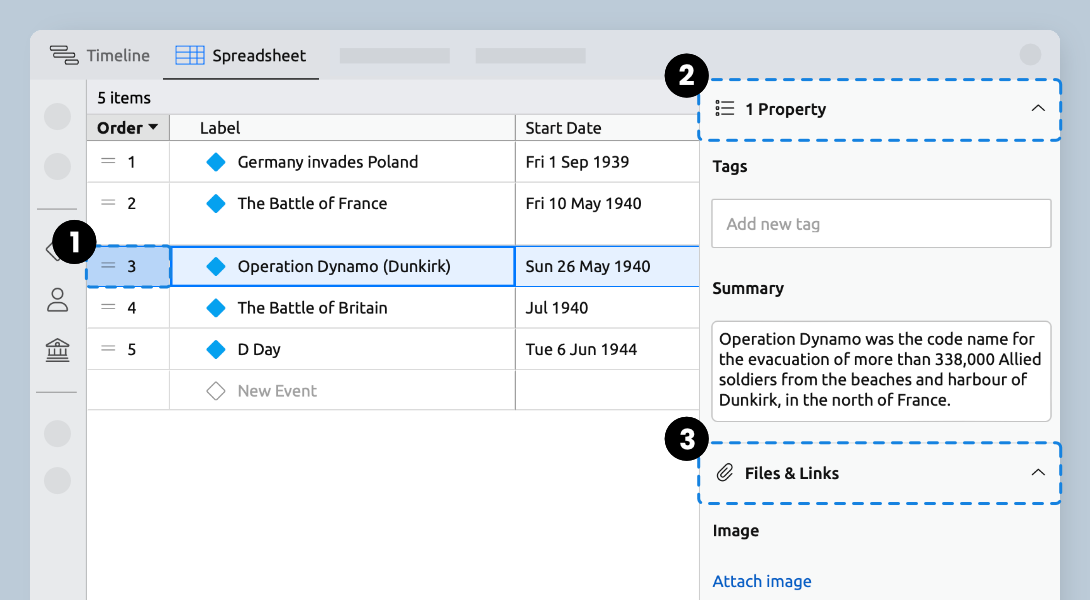Viewport: 1090px width, 600px height.
Task: Click the Attach image link
Action: [x=762, y=581]
